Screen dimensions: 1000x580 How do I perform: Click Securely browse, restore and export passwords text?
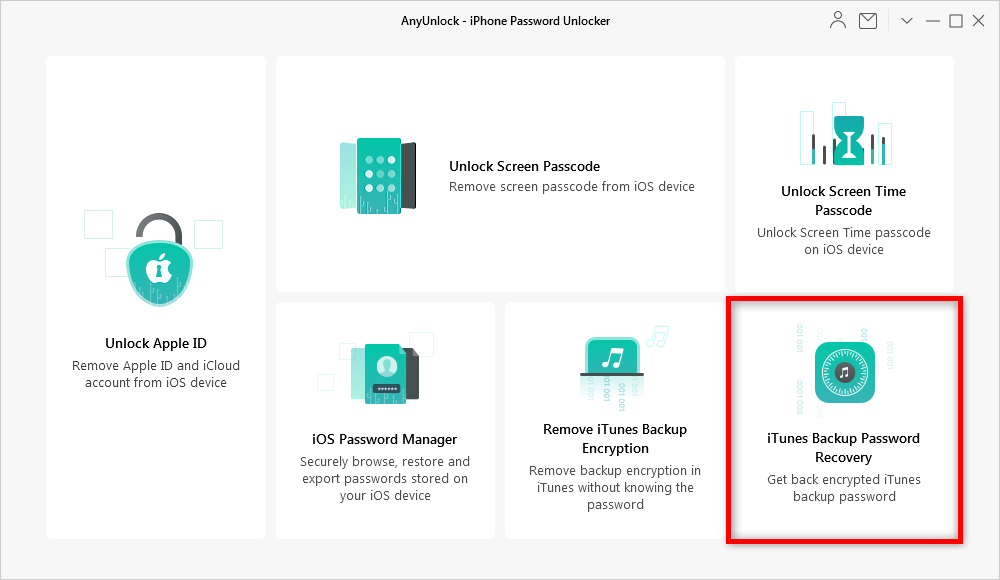385,479
